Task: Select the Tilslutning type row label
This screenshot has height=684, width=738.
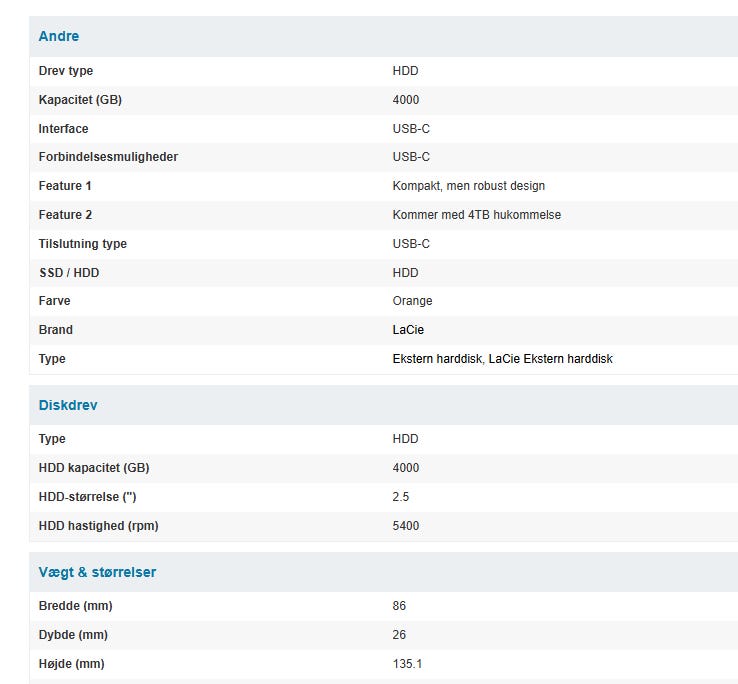Action: [x=83, y=244]
